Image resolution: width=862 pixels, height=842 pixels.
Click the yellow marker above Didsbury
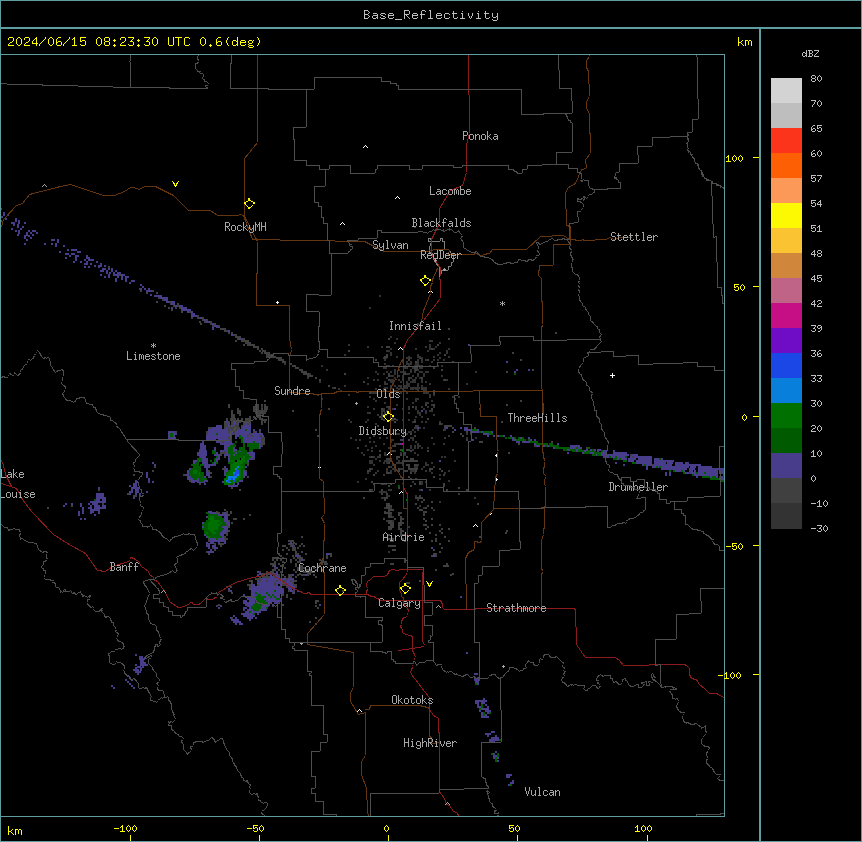388,416
